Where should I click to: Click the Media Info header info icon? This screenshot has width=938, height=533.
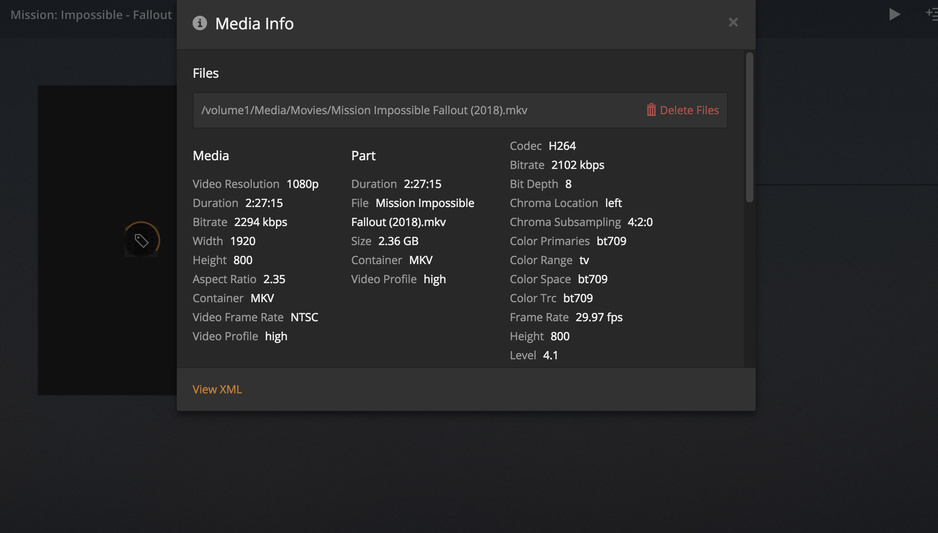[x=200, y=23]
